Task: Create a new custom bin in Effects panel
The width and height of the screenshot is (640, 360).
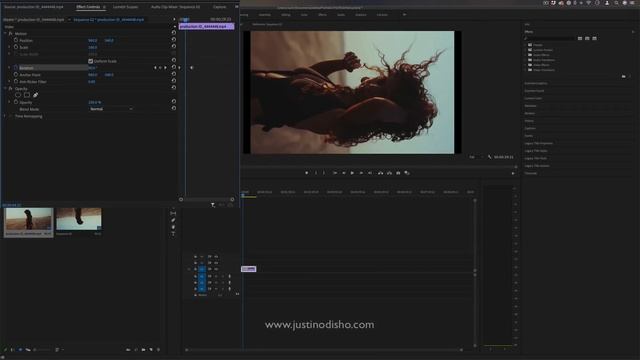Action: click(623, 76)
